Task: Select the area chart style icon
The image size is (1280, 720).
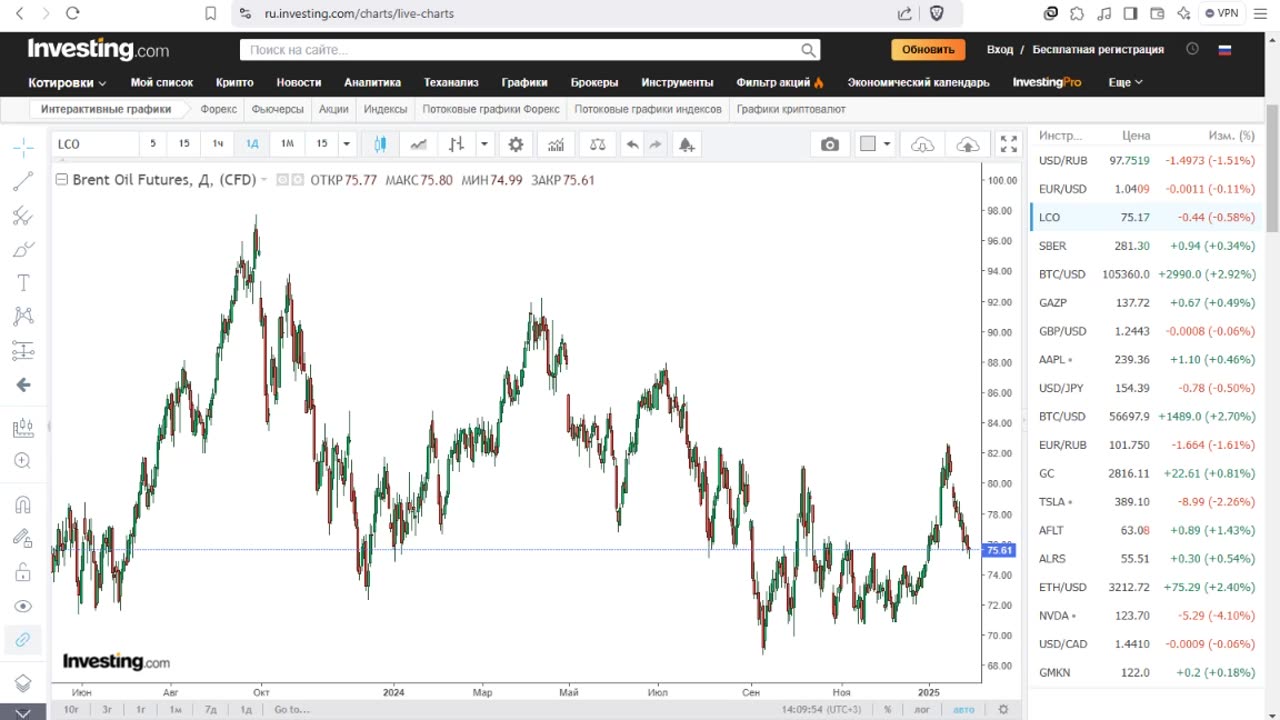Action: [x=418, y=144]
